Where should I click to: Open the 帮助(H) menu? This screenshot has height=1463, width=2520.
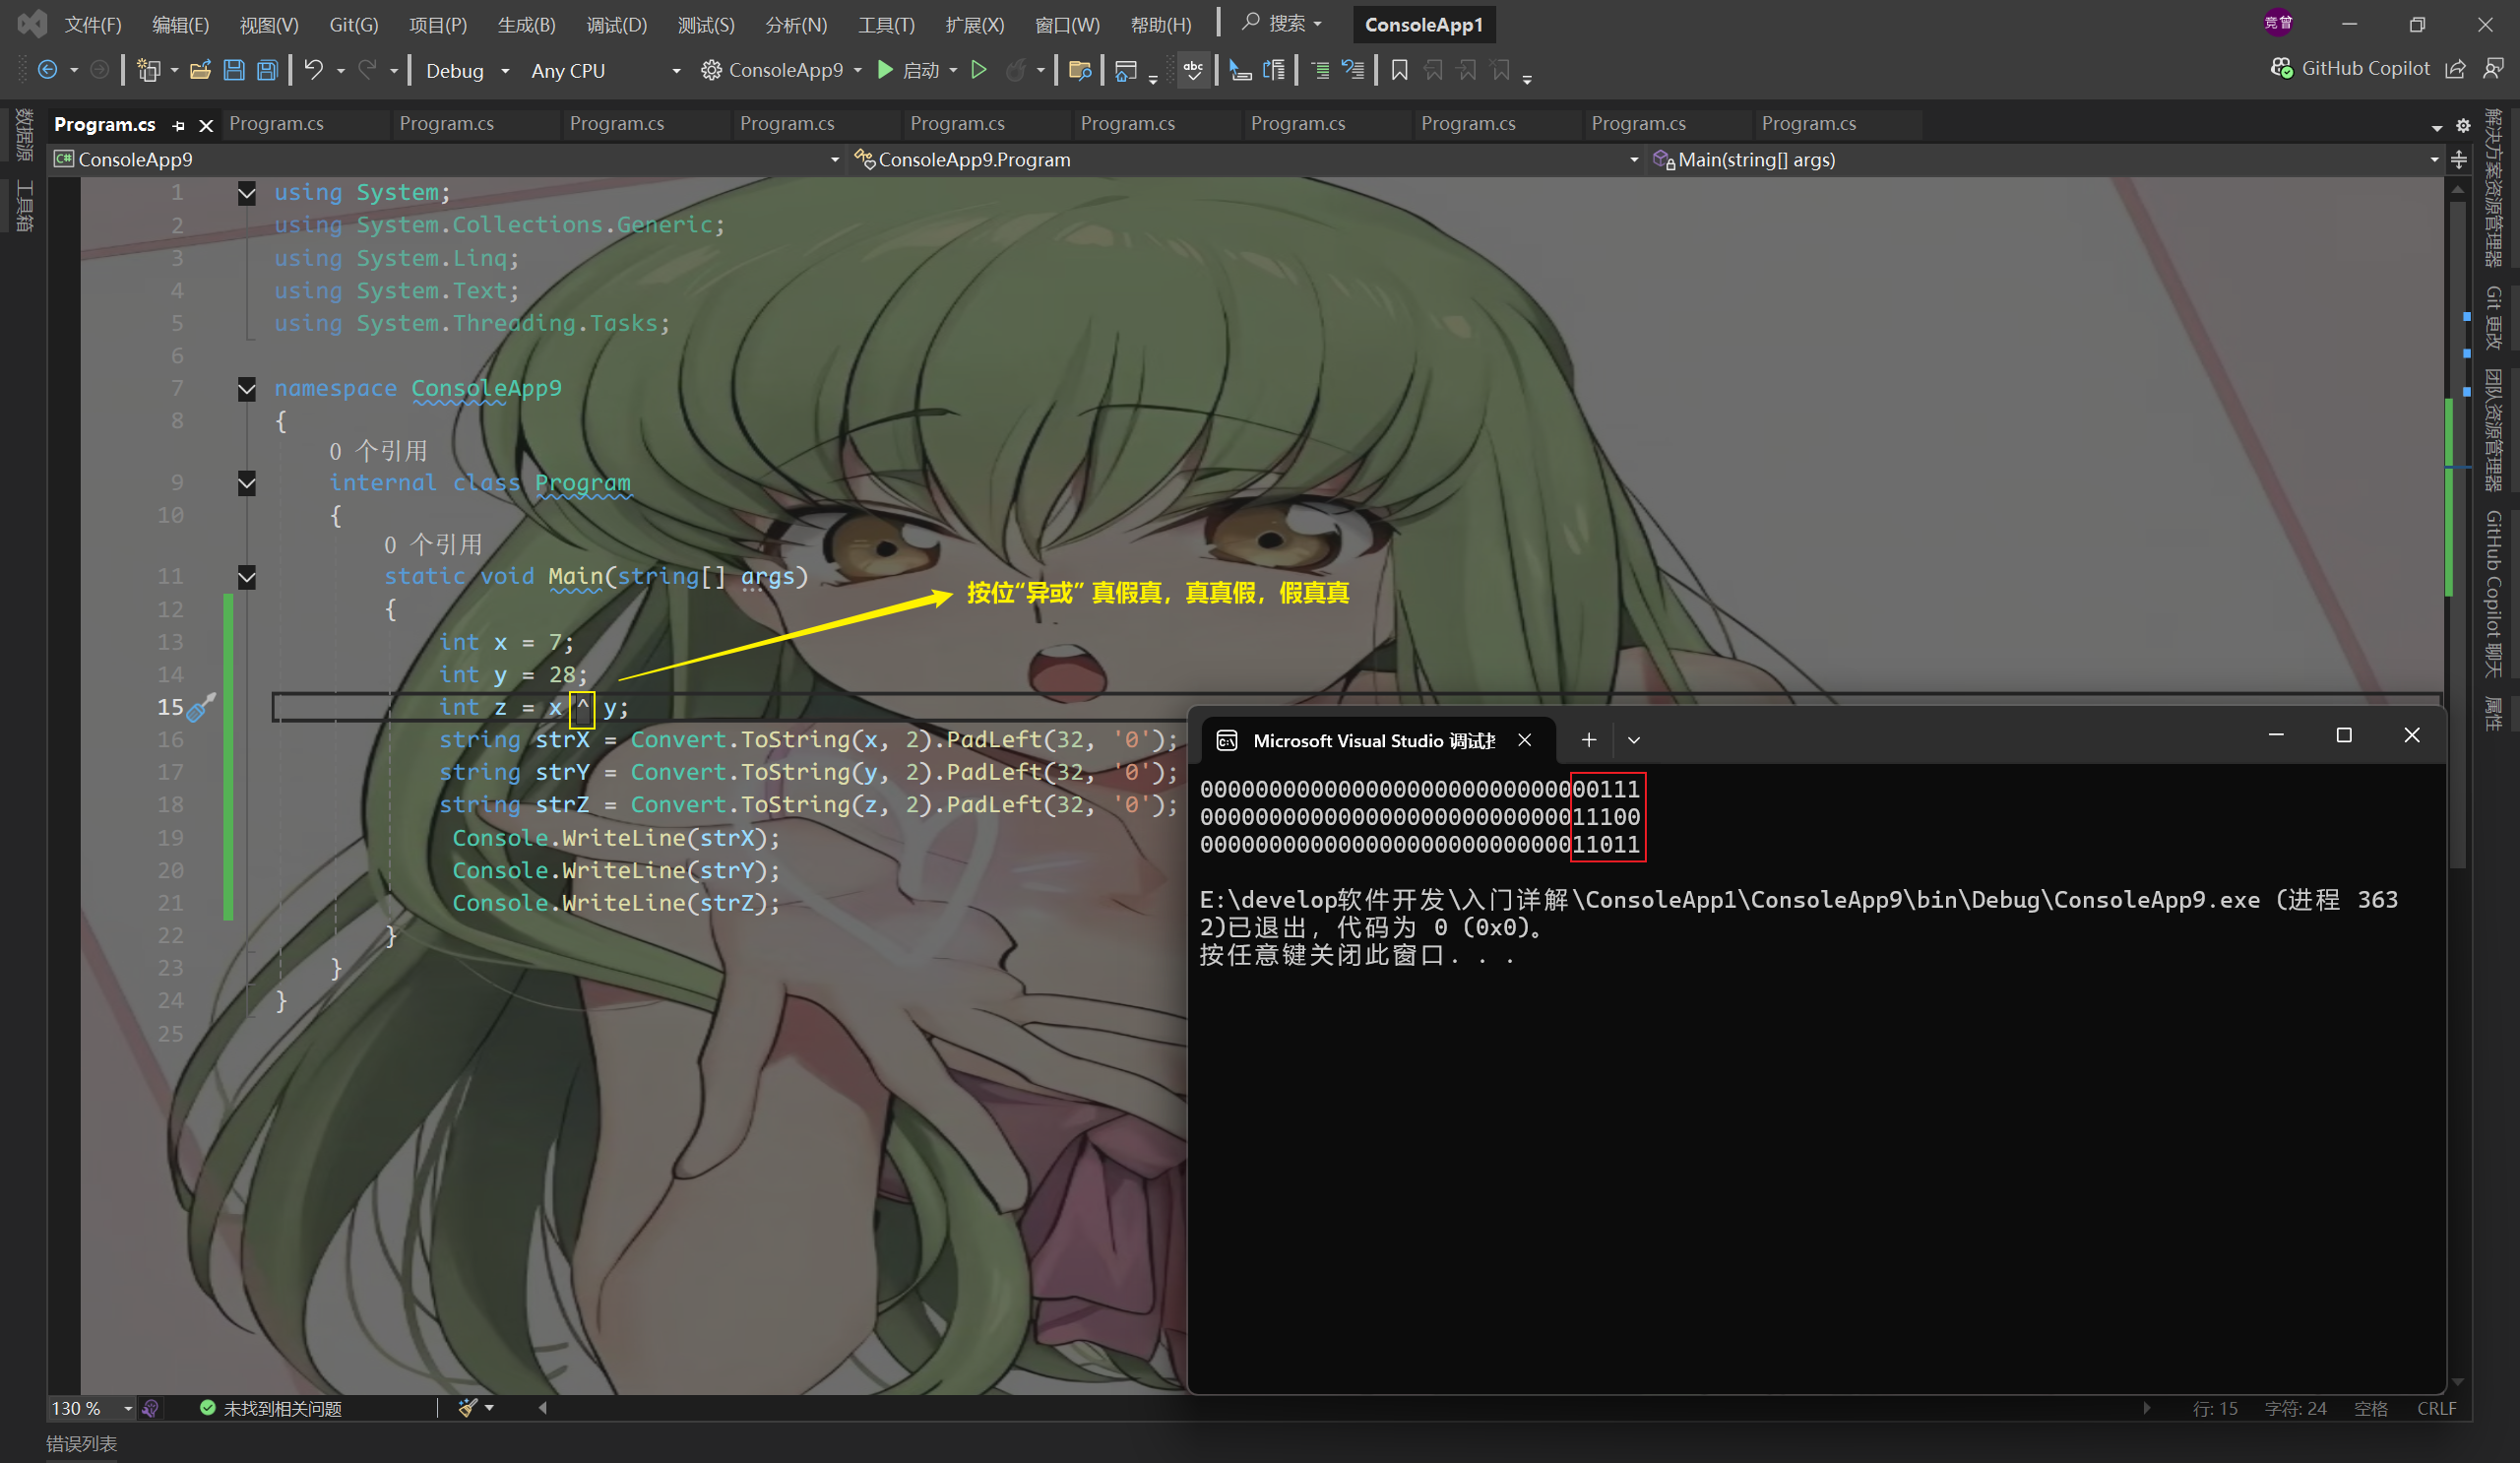click(1160, 24)
